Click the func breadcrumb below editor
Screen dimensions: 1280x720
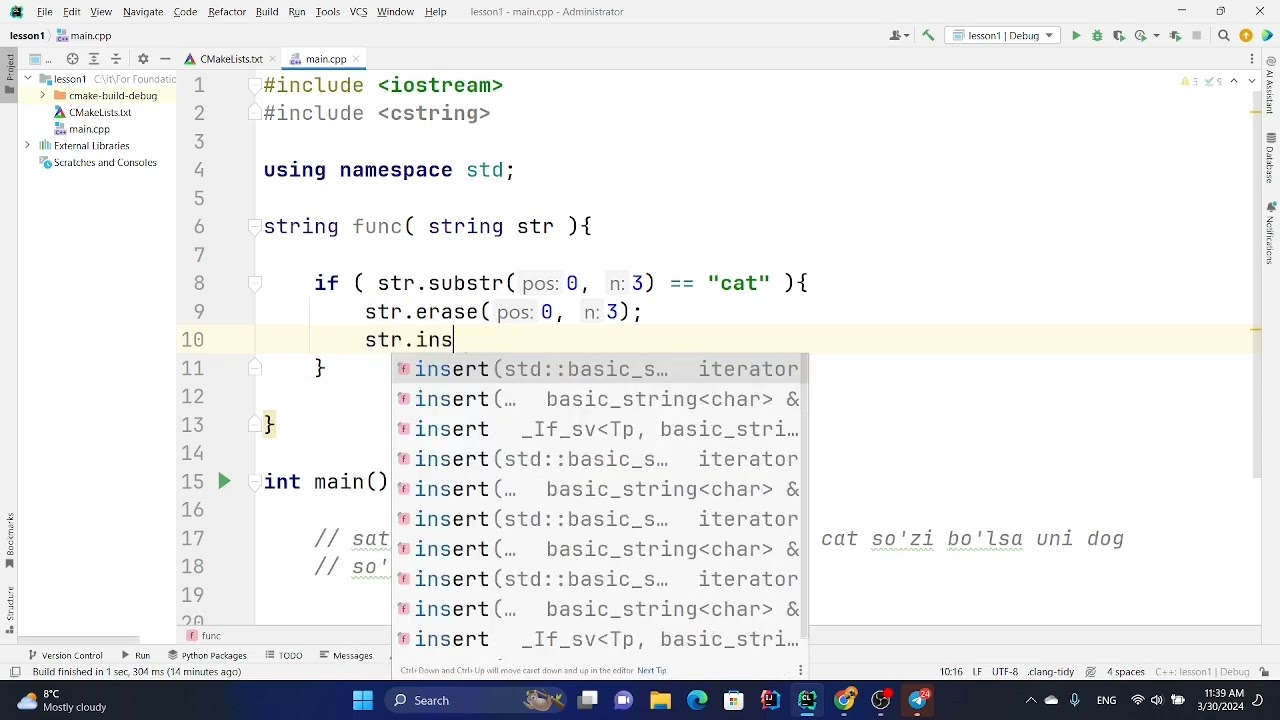tap(205, 636)
